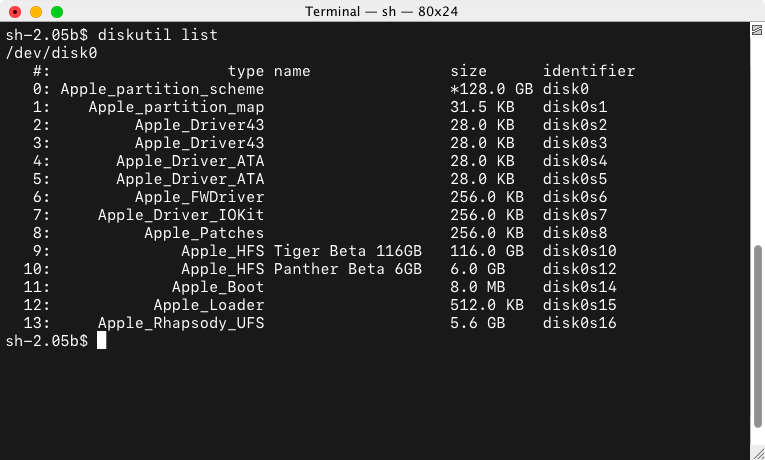Close the Terminal window with red button
The height and width of the screenshot is (460, 765).
pyautogui.click(x=15, y=12)
